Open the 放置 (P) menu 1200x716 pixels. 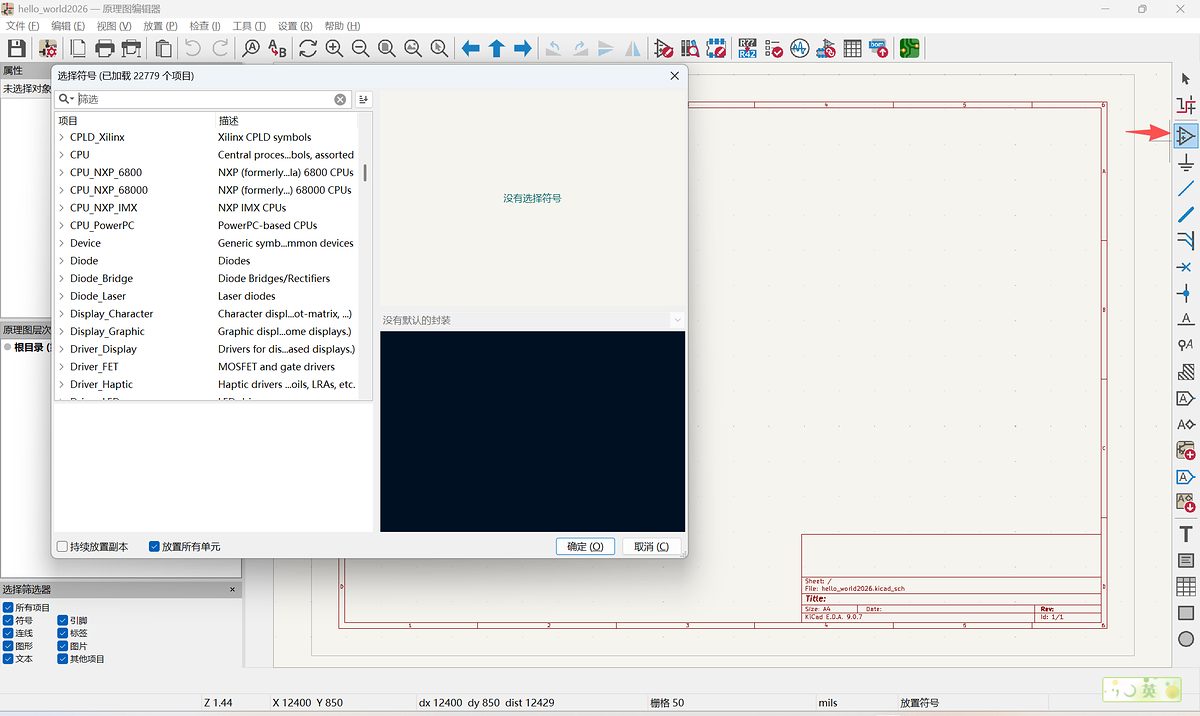160,26
